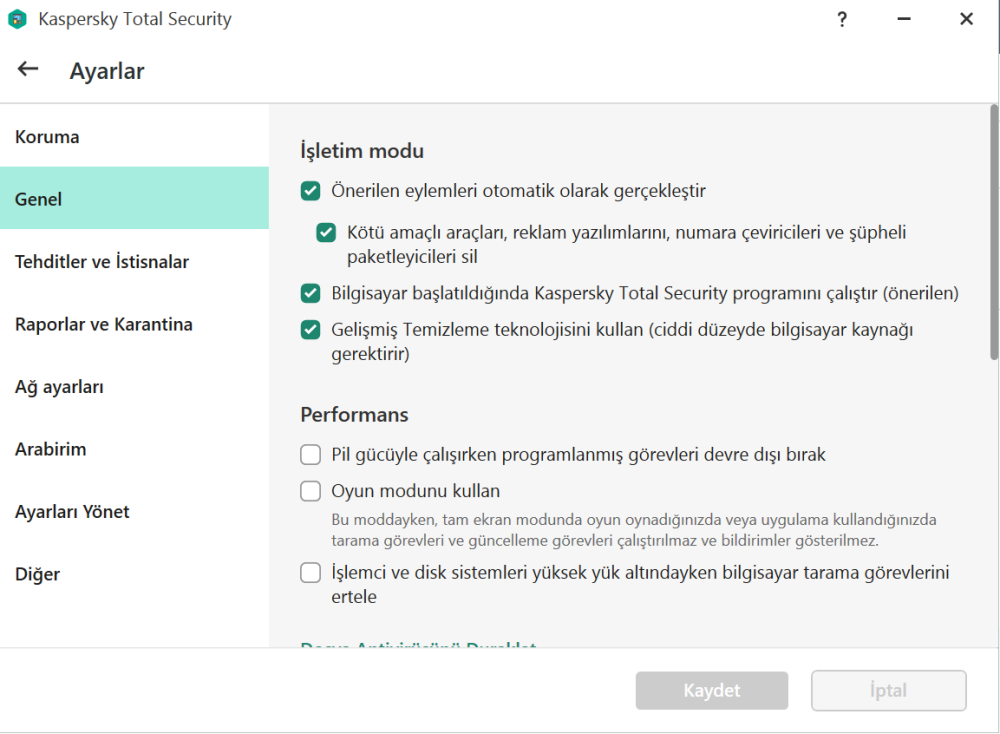Uncheck Kötü amaçlı araçları sil checkbox
Screen dimensions: 1000x734
[327, 233]
